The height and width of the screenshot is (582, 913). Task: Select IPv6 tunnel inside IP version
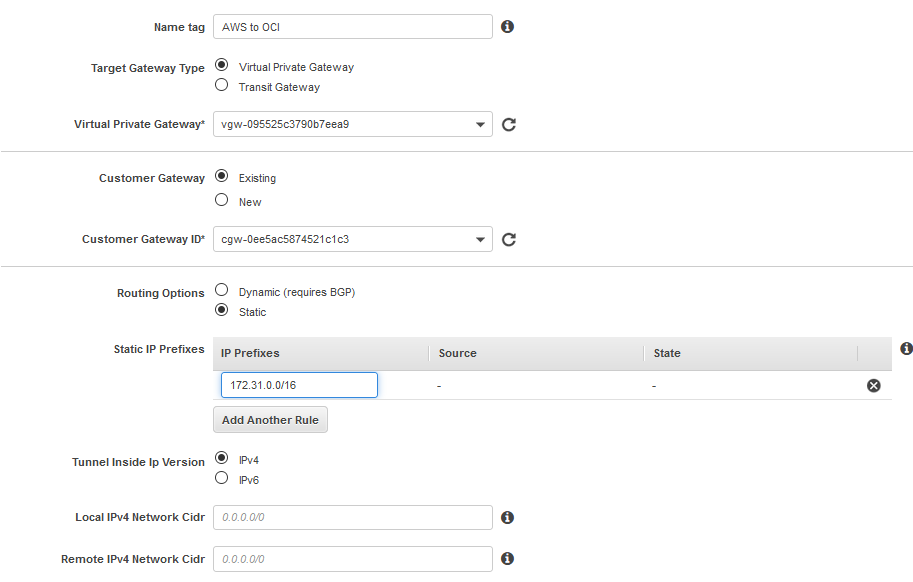point(222,478)
